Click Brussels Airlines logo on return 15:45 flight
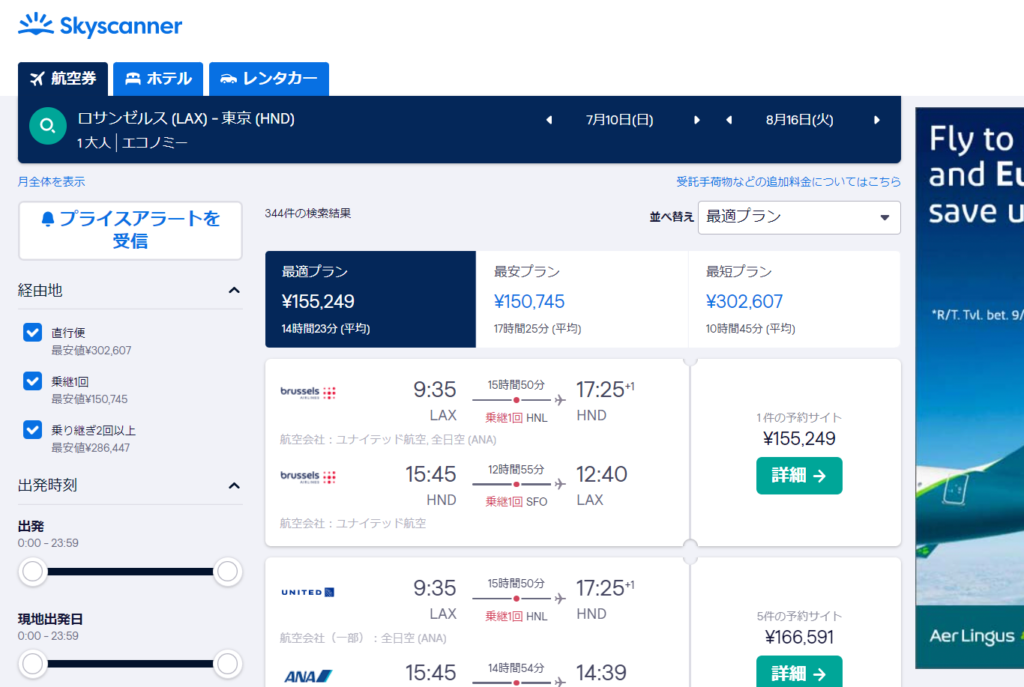 (308, 476)
